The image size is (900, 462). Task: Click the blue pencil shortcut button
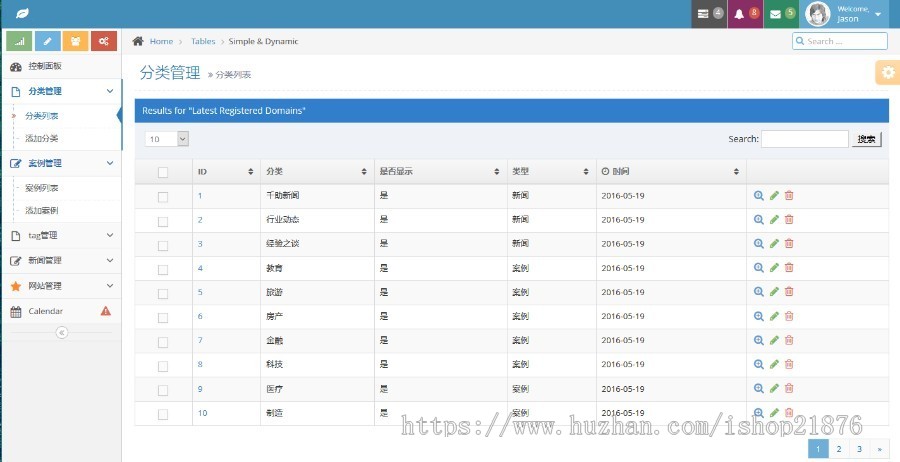pos(48,41)
